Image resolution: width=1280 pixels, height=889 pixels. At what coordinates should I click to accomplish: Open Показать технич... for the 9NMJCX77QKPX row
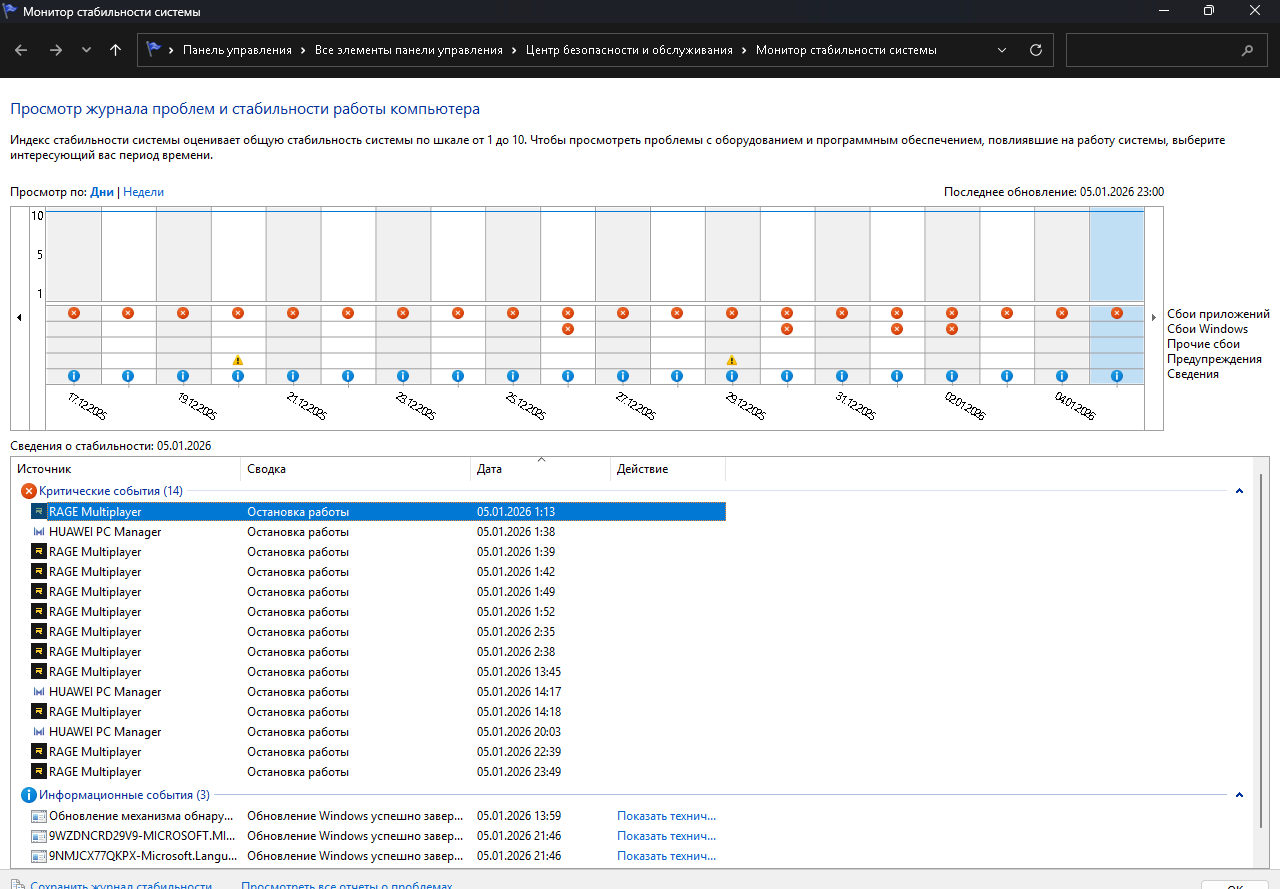667,856
